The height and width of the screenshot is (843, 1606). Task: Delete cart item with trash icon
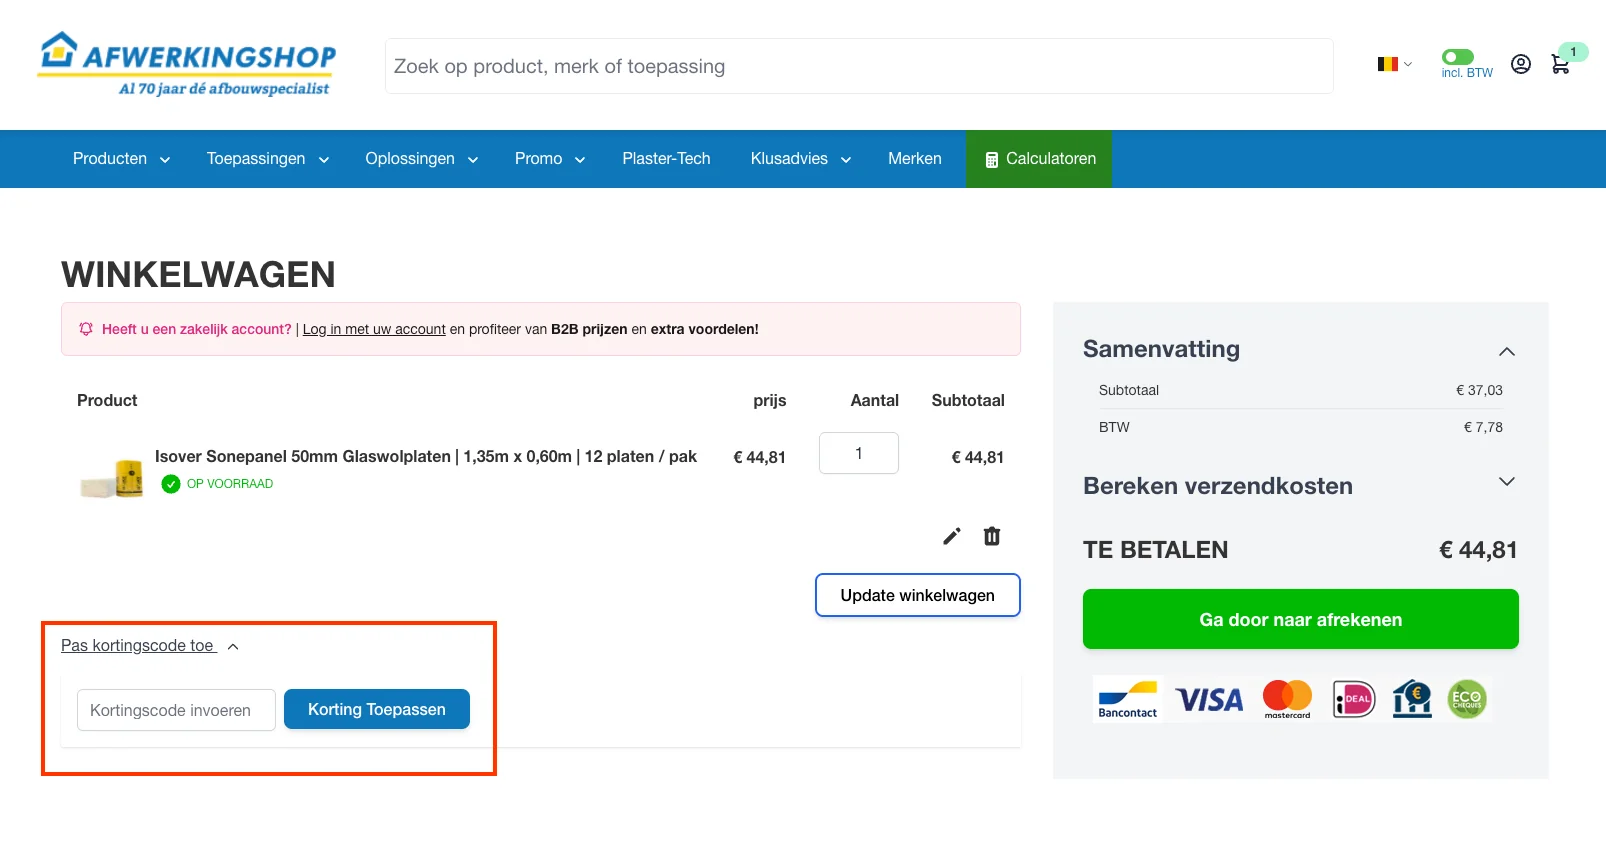(992, 536)
